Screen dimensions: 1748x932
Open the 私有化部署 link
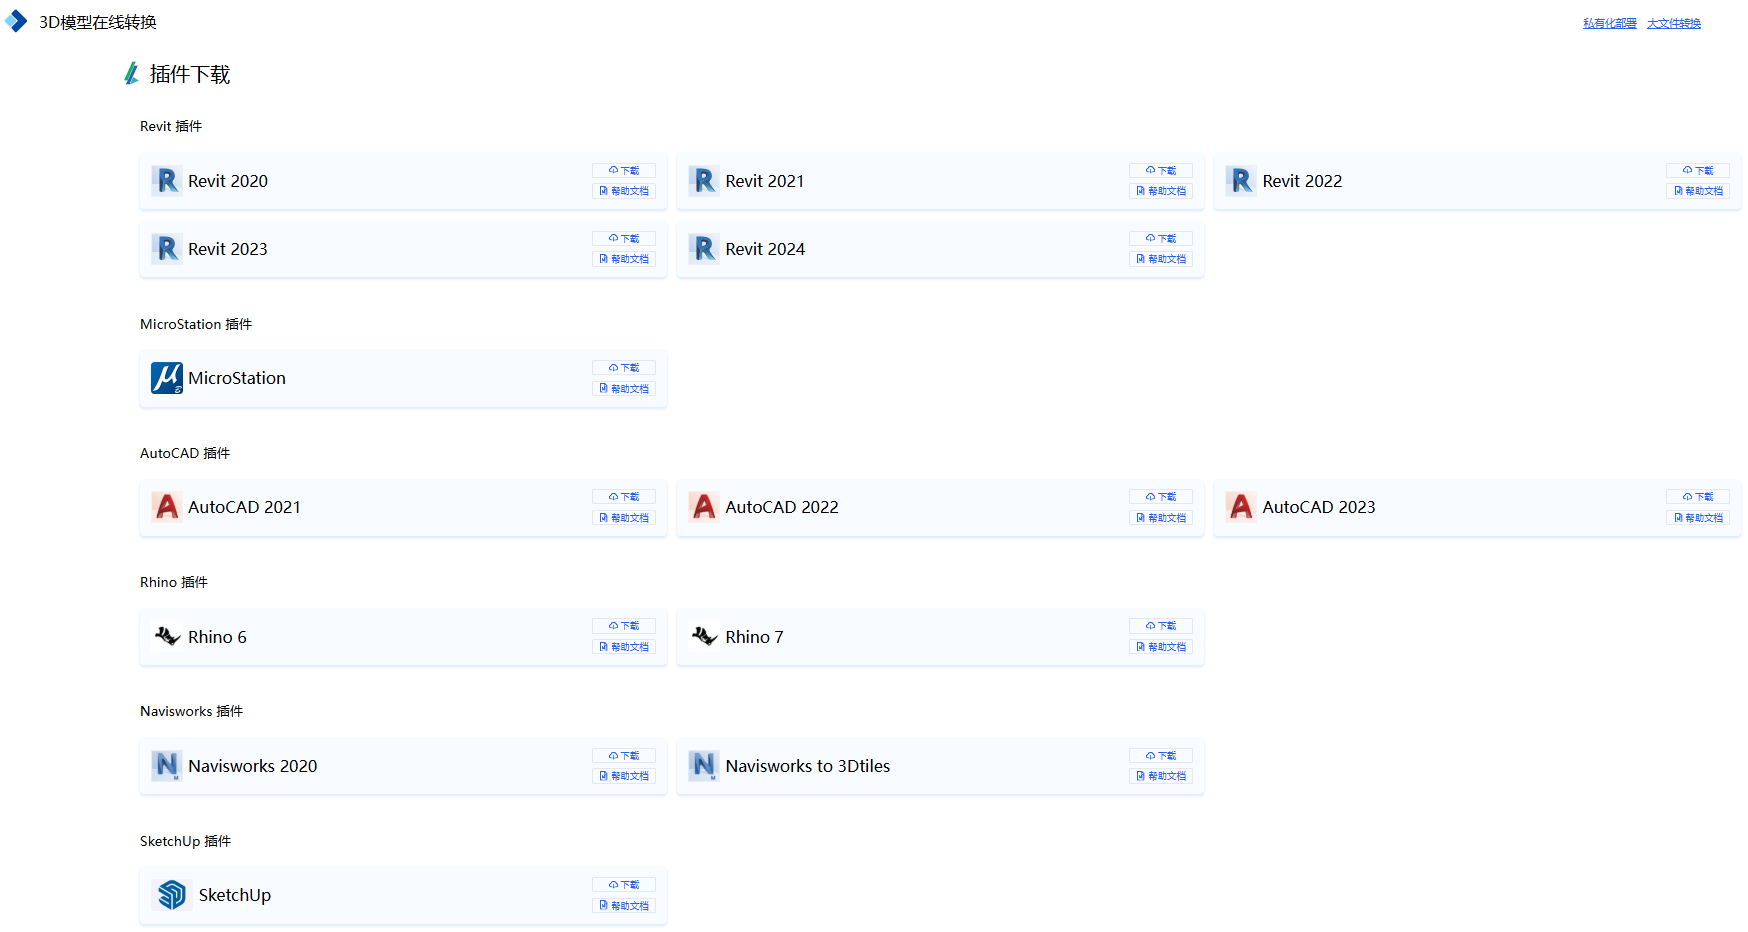point(1610,23)
